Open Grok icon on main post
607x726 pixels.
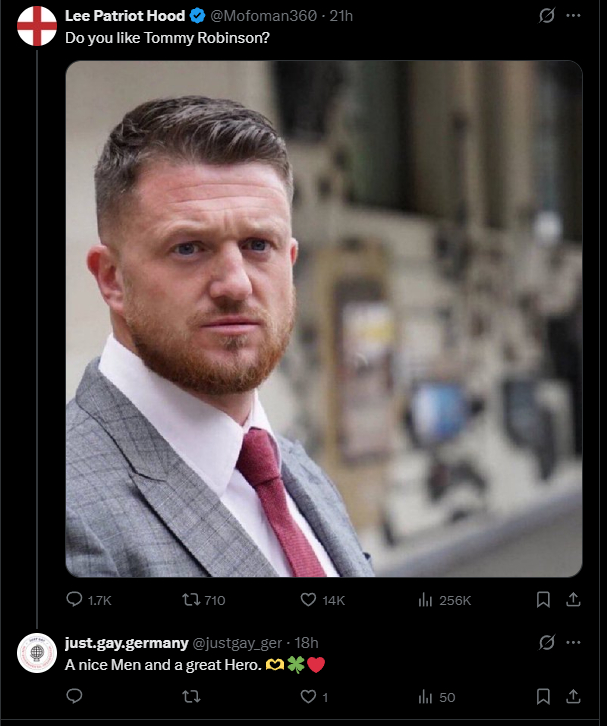546,16
